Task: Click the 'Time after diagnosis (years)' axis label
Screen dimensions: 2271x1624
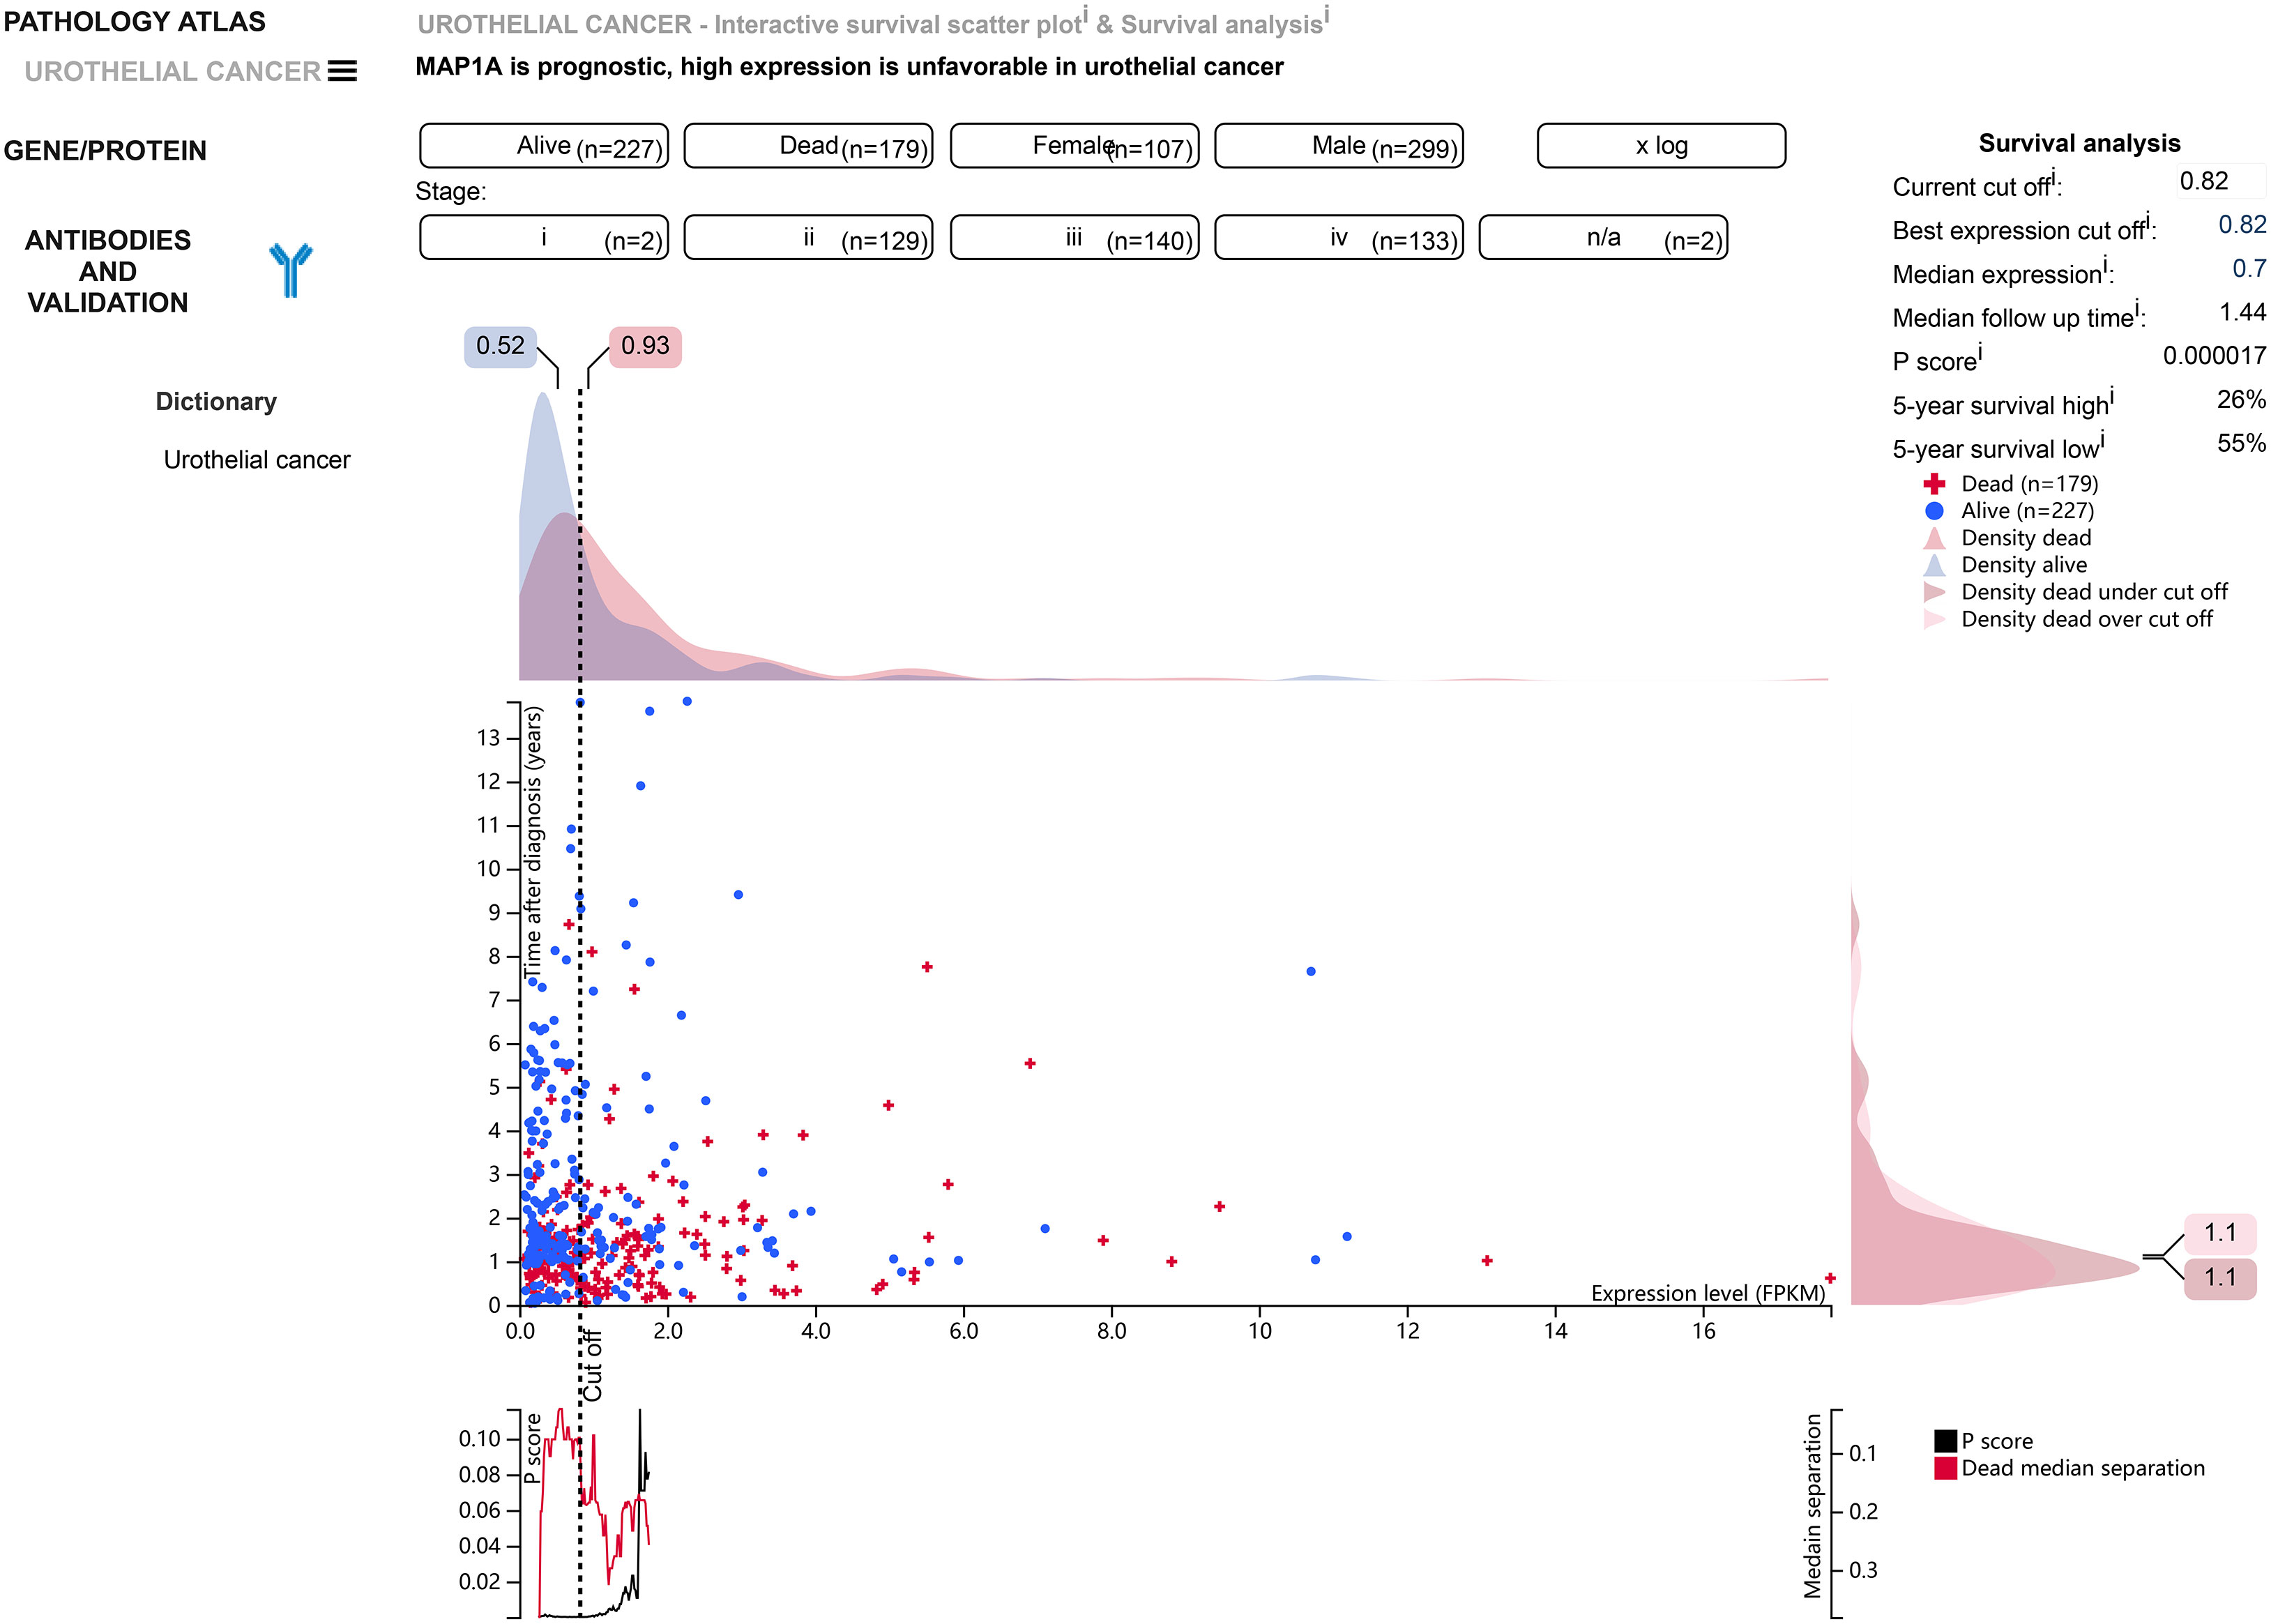Action: click(534, 842)
